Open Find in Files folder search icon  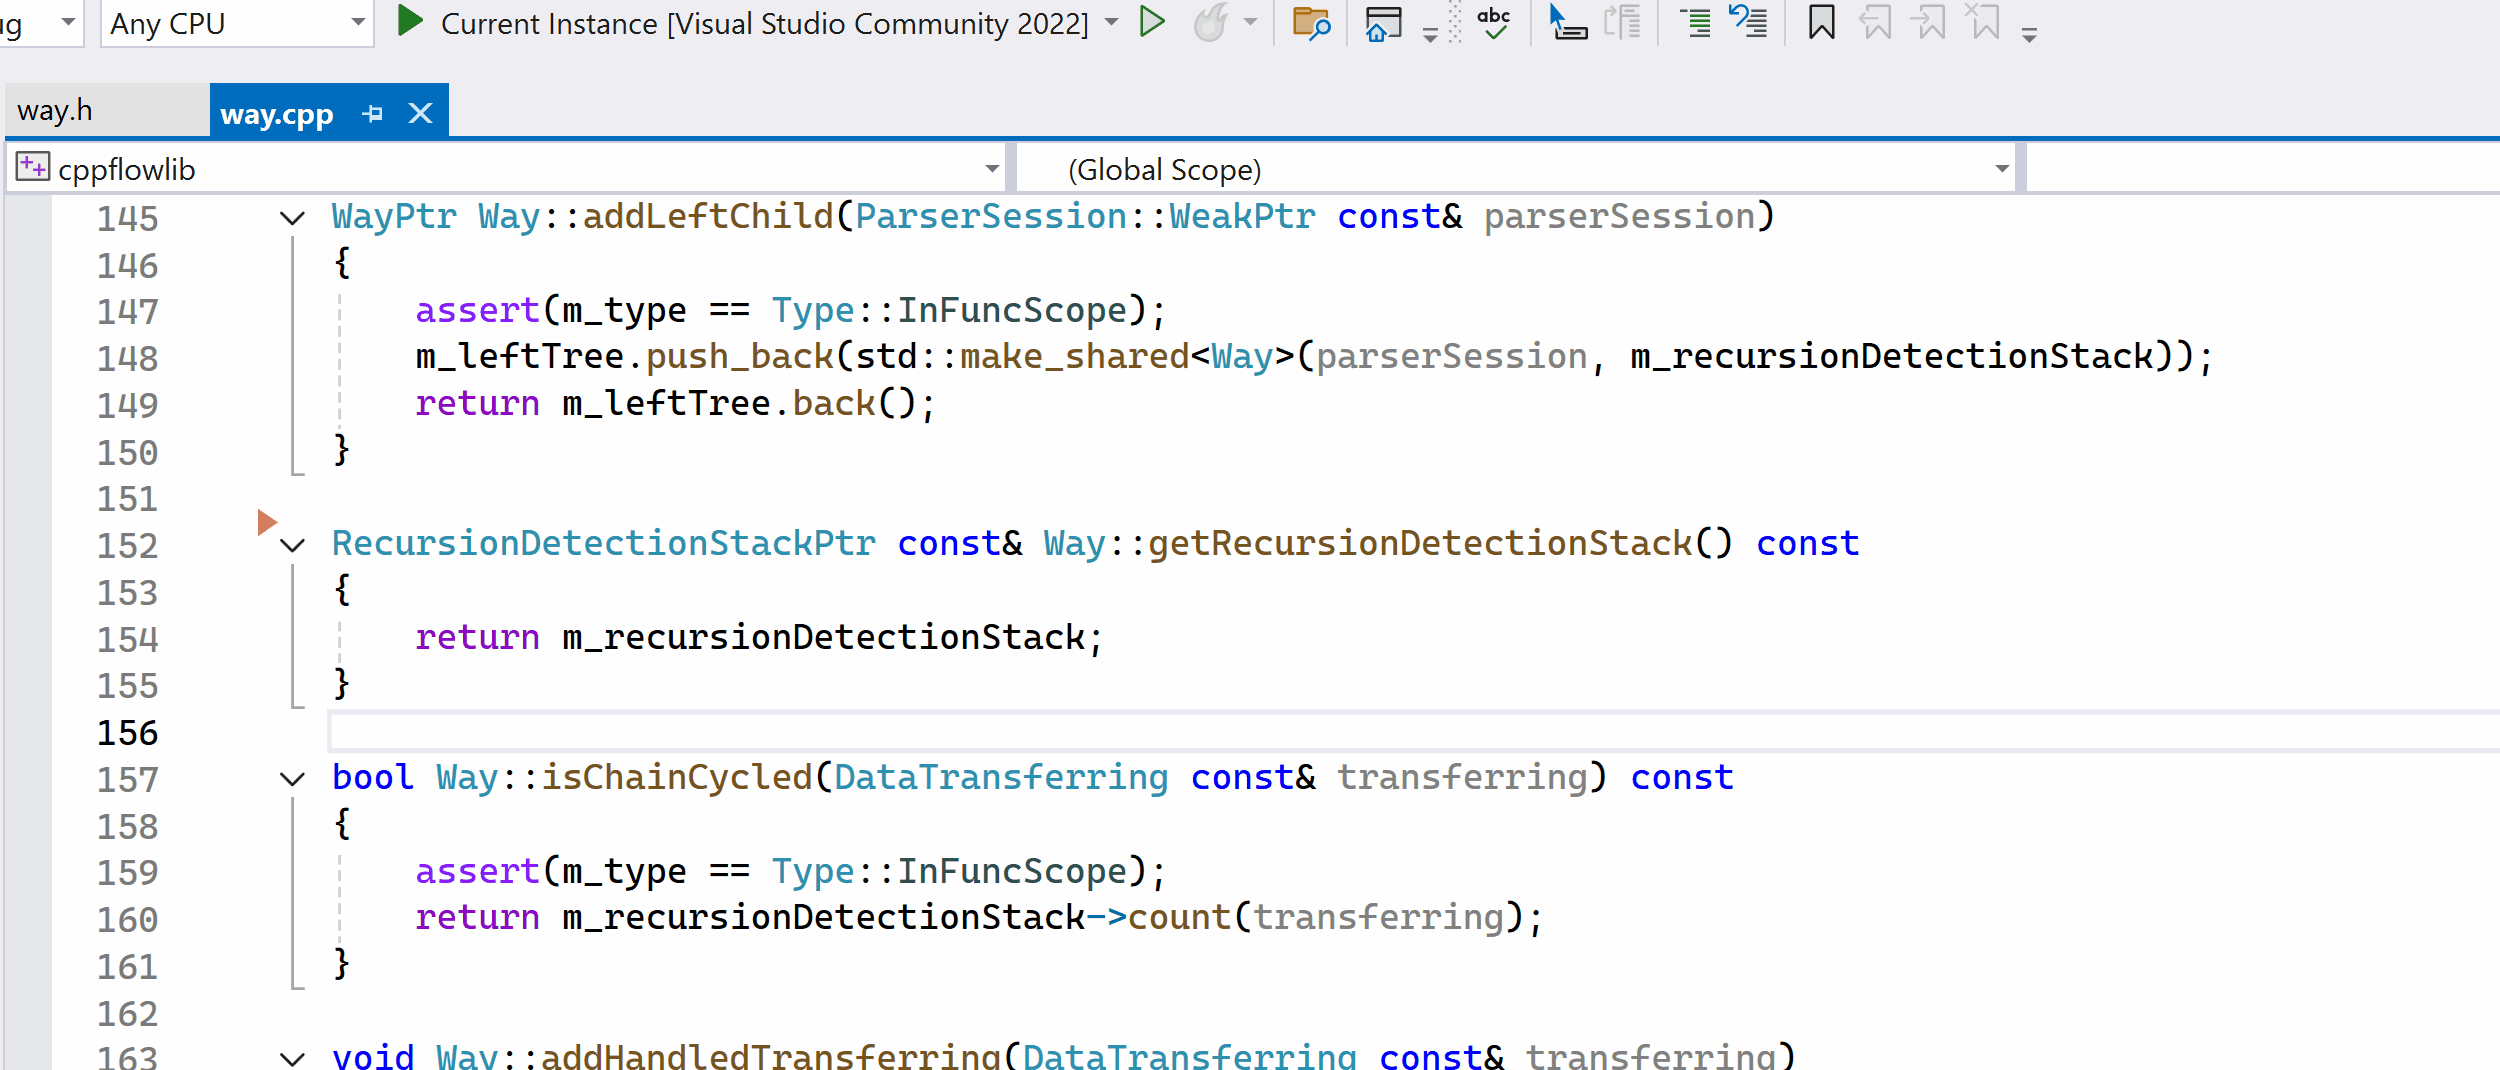pos(1310,22)
